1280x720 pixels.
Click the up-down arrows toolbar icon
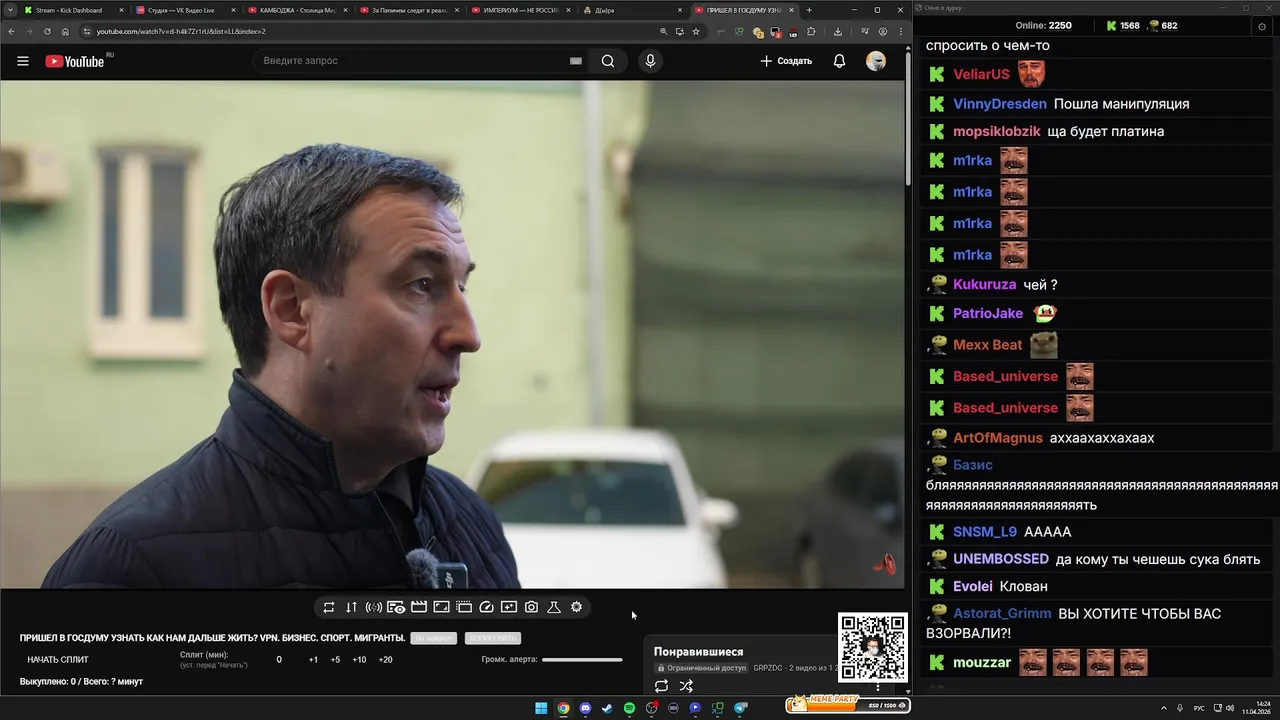351,607
